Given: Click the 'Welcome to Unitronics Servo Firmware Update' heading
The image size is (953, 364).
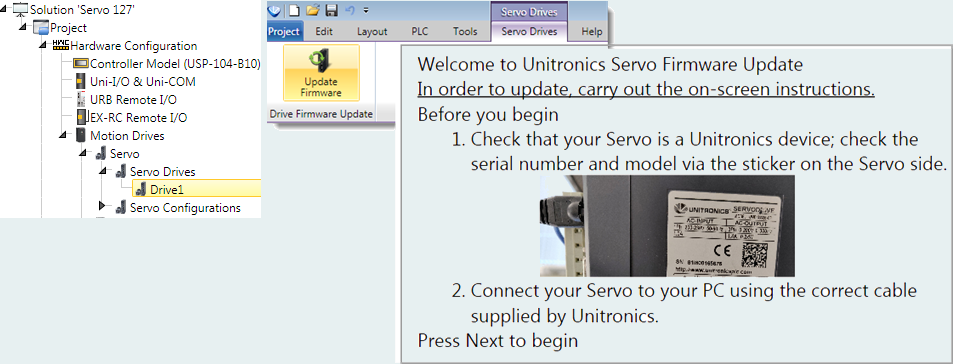Looking at the screenshot, I should 610,64.
